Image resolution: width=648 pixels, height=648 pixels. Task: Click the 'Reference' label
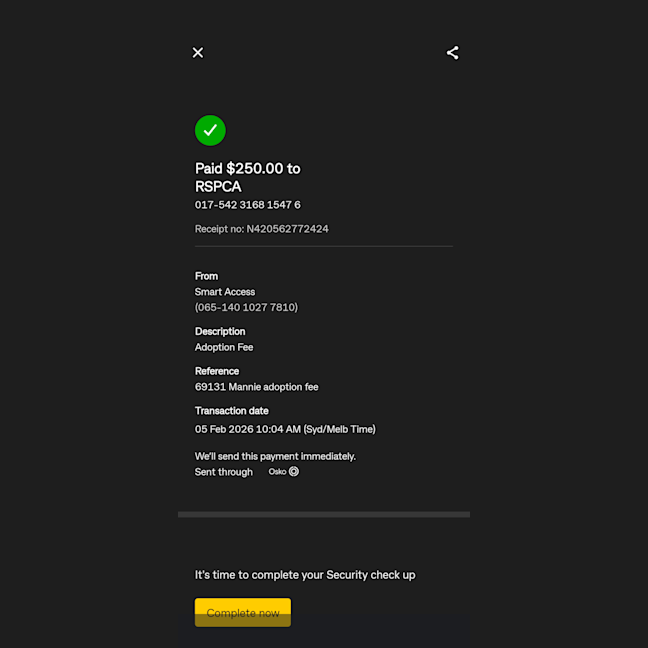point(217,371)
